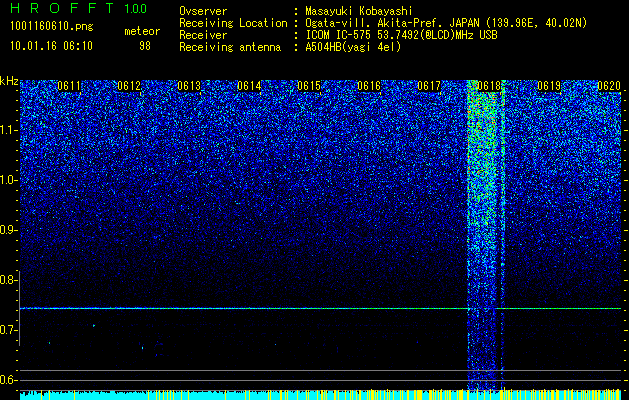629x400 pixels.
Task: Select the observer name Masayuki Kobayashi
Action: click(x=359, y=11)
